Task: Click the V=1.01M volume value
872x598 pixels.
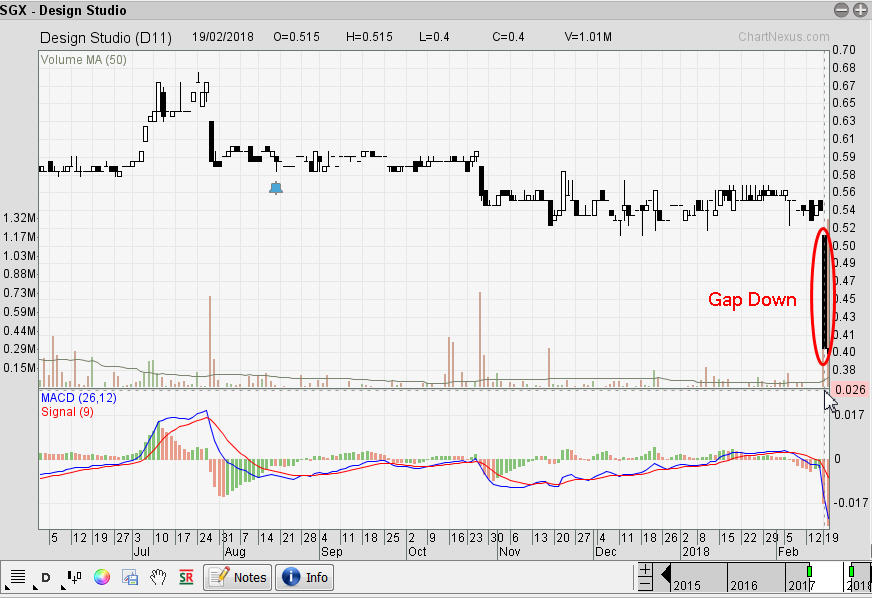Action: pyautogui.click(x=588, y=37)
